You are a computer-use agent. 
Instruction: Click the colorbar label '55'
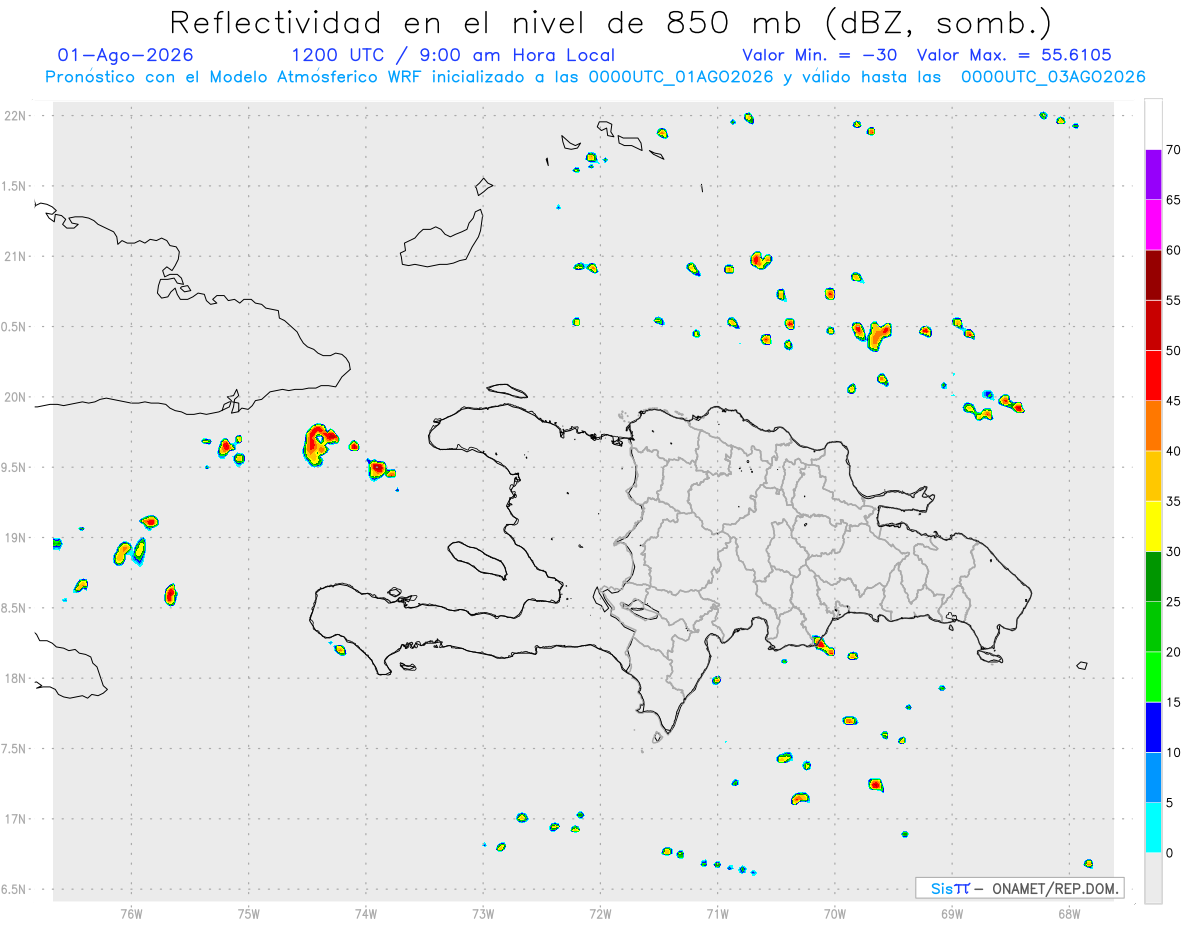pos(1173,300)
